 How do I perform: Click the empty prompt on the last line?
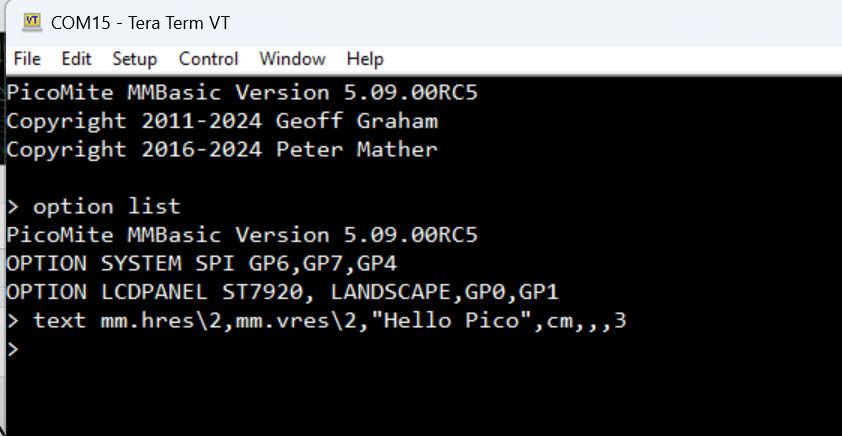click(x=13, y=350)
